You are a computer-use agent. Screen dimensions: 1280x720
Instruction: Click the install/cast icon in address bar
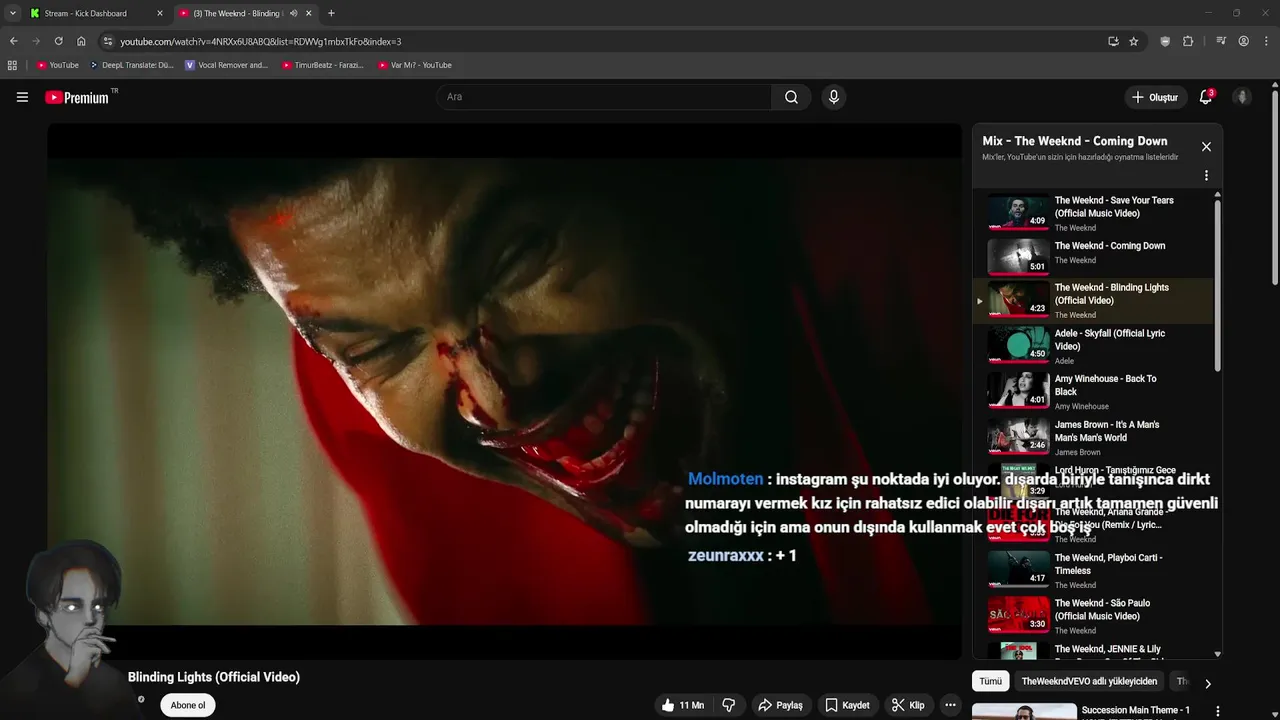tap(1113, 41)
